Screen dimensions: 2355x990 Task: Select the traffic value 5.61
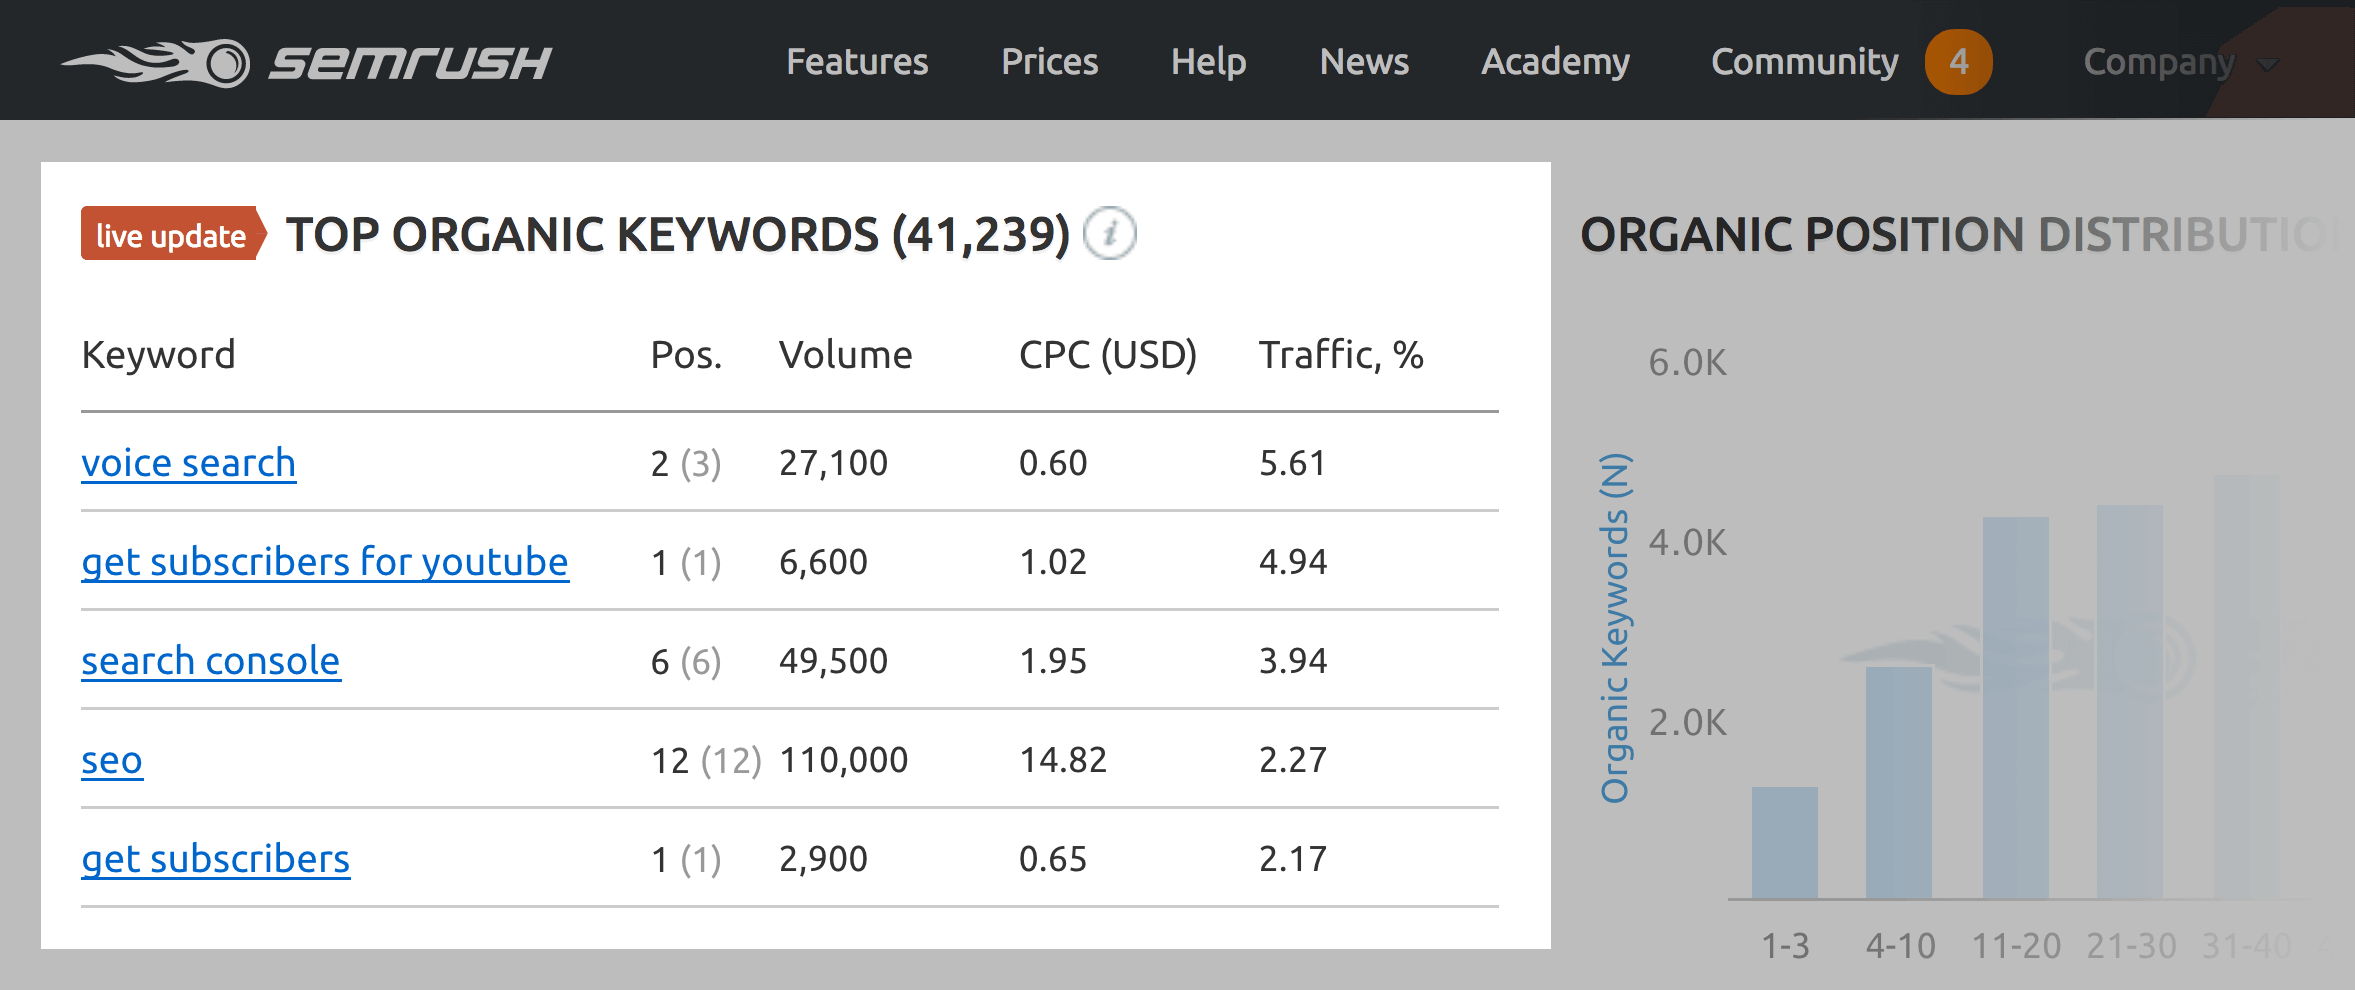(x=1292, y=463)
